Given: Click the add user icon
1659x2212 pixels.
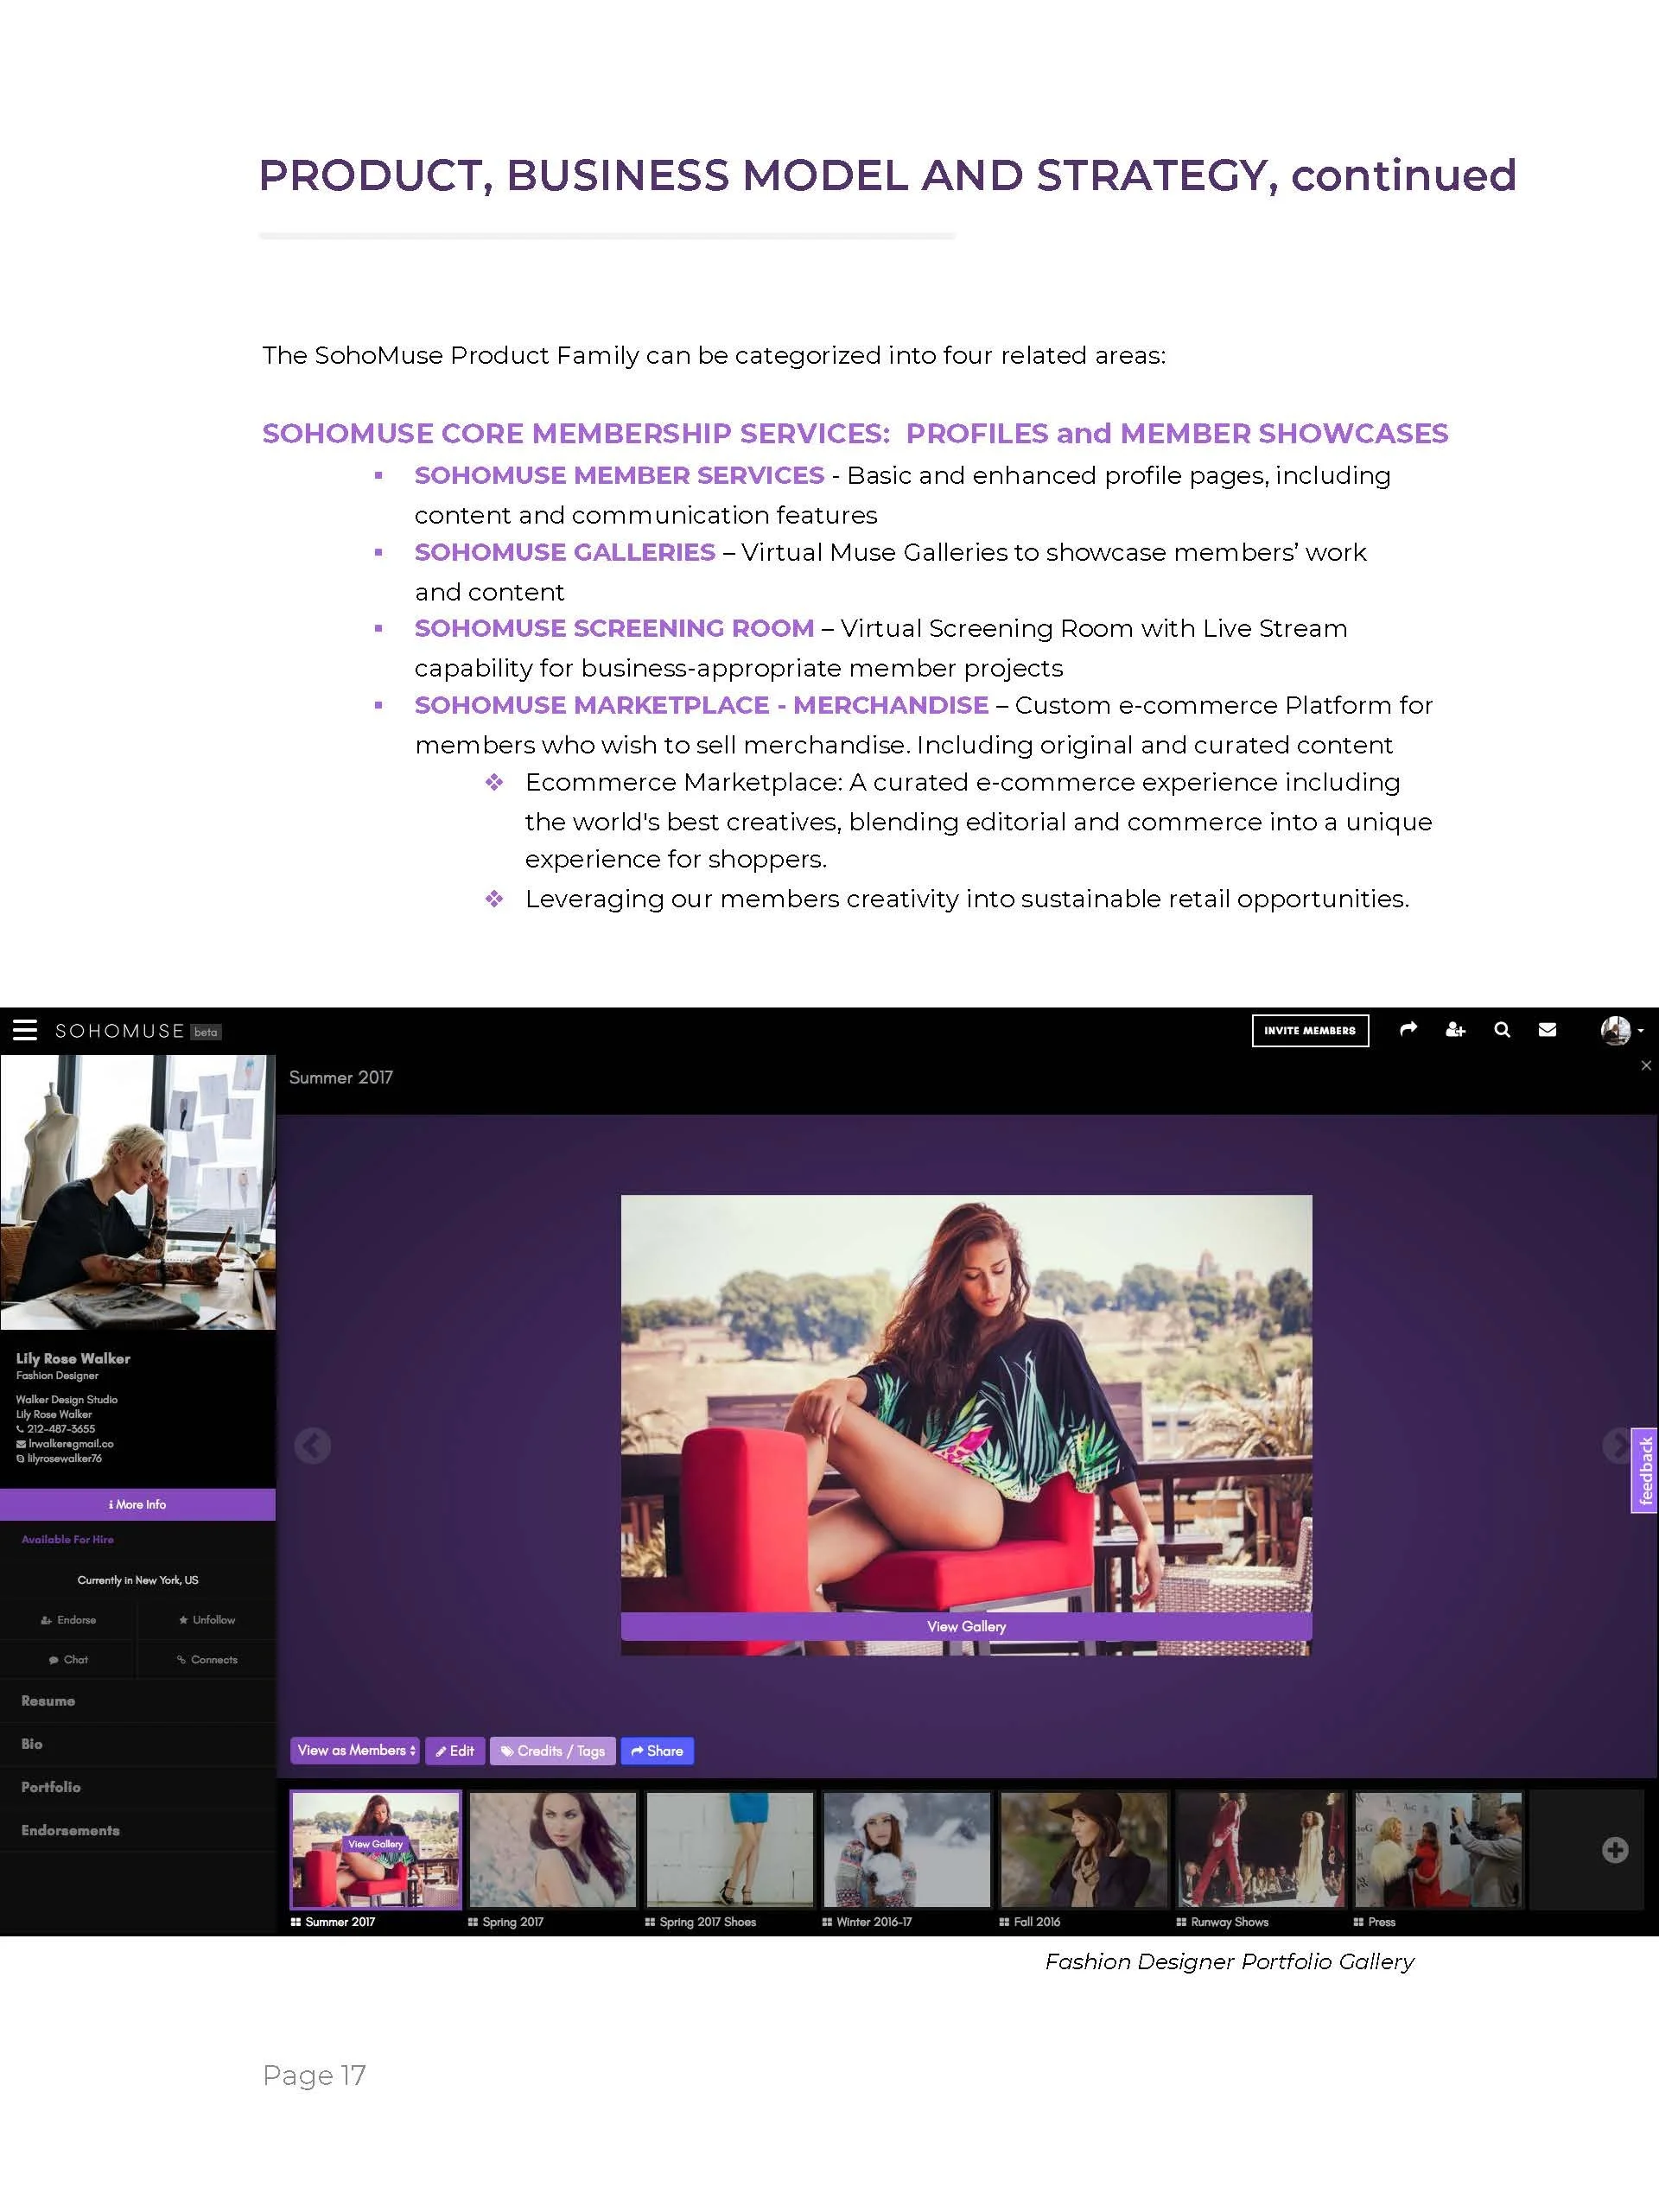Looking at the screenshot, I should (x=1455, y=1030).
